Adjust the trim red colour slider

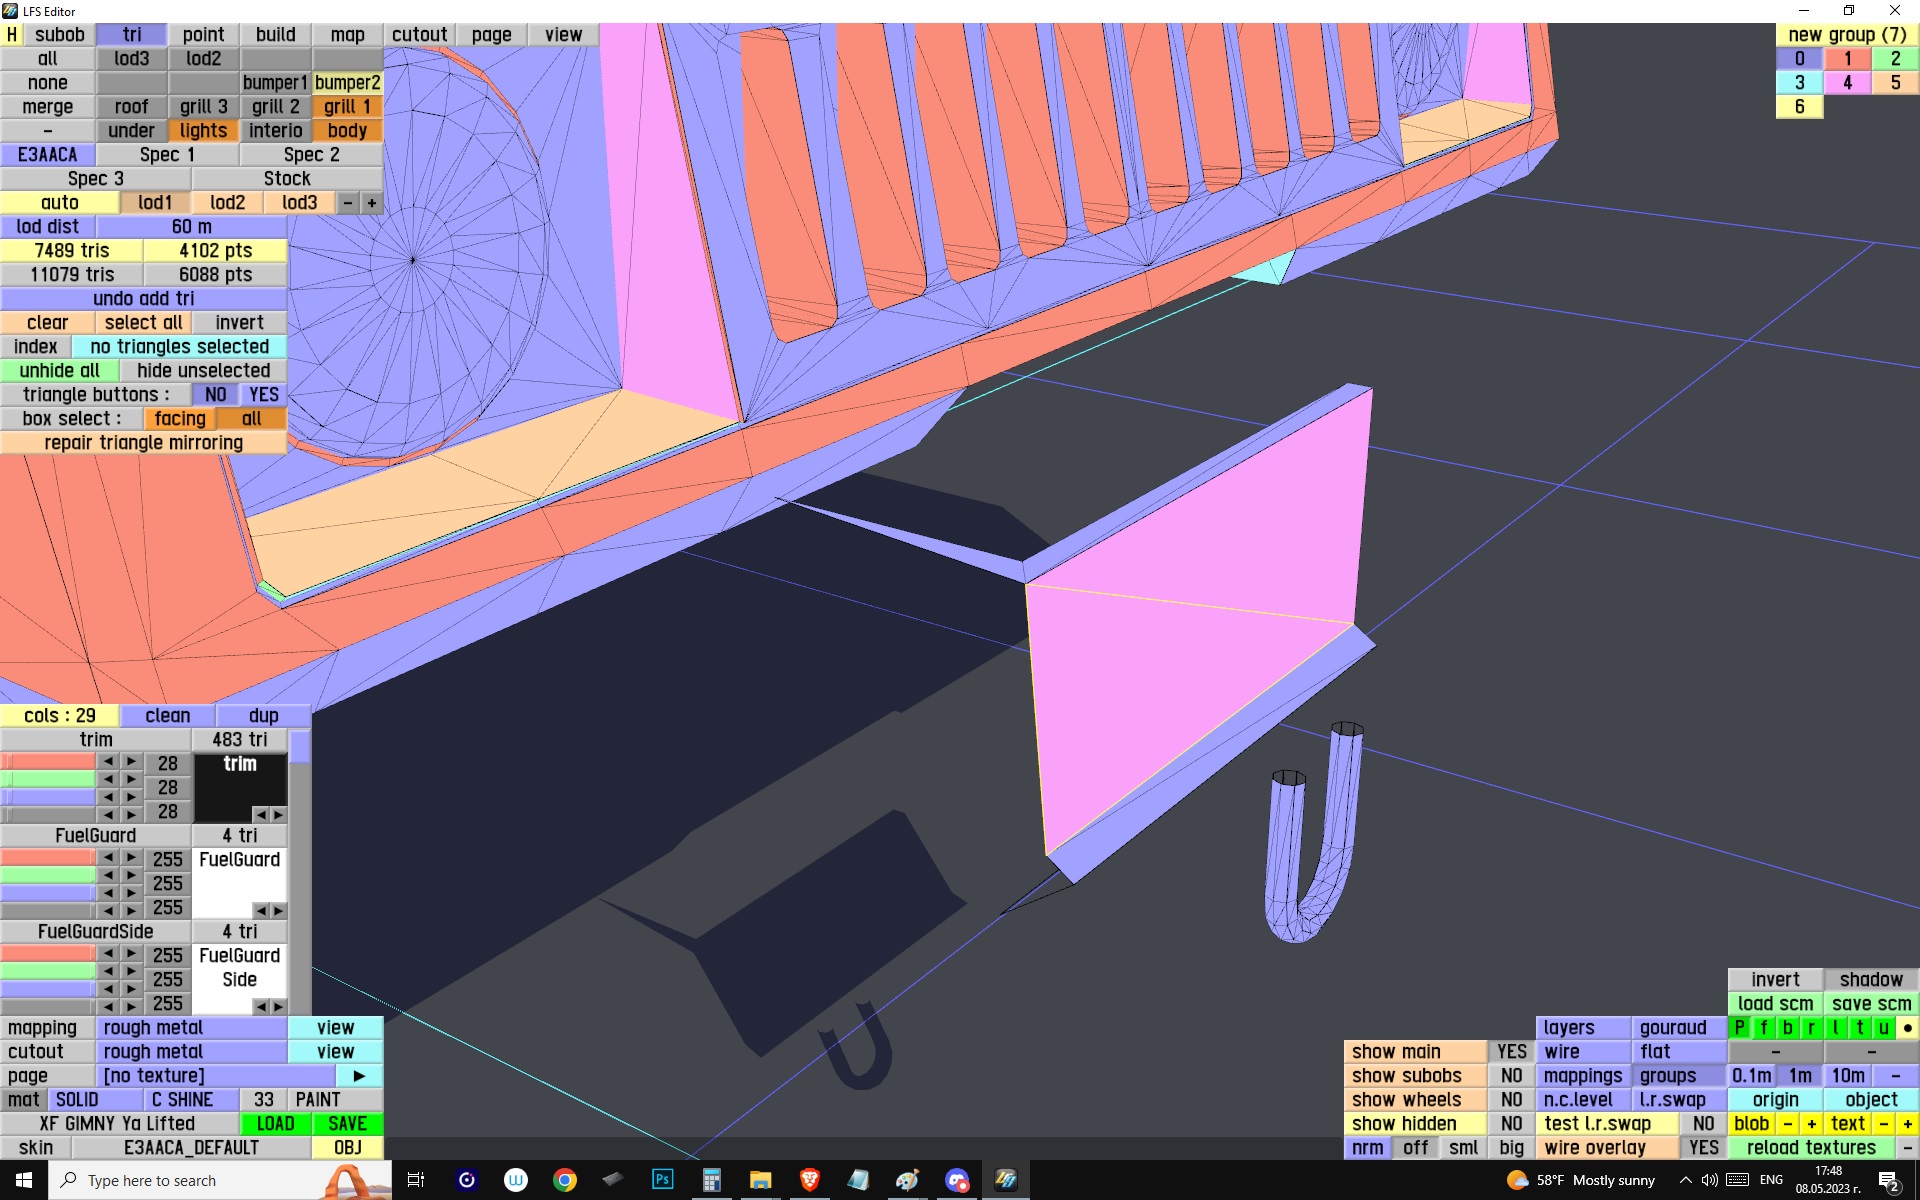[48, 762]
